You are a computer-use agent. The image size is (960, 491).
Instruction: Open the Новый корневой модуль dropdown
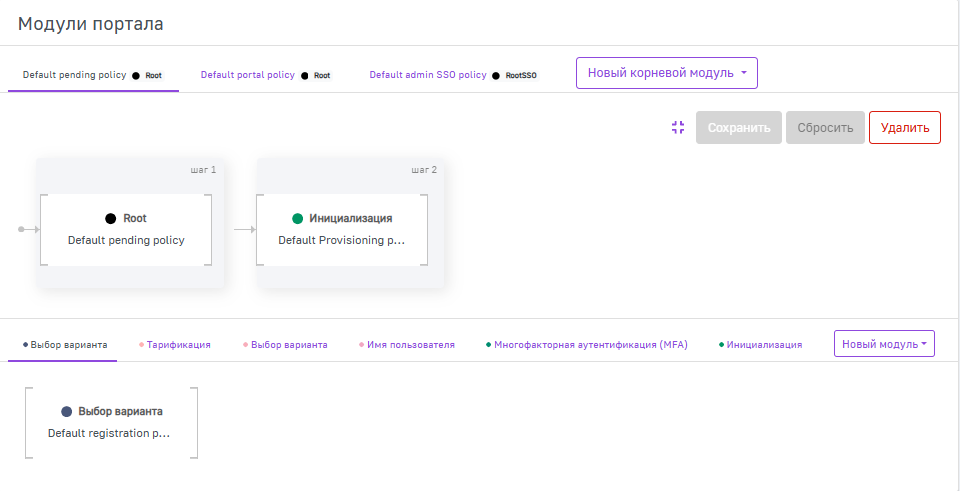666,73
